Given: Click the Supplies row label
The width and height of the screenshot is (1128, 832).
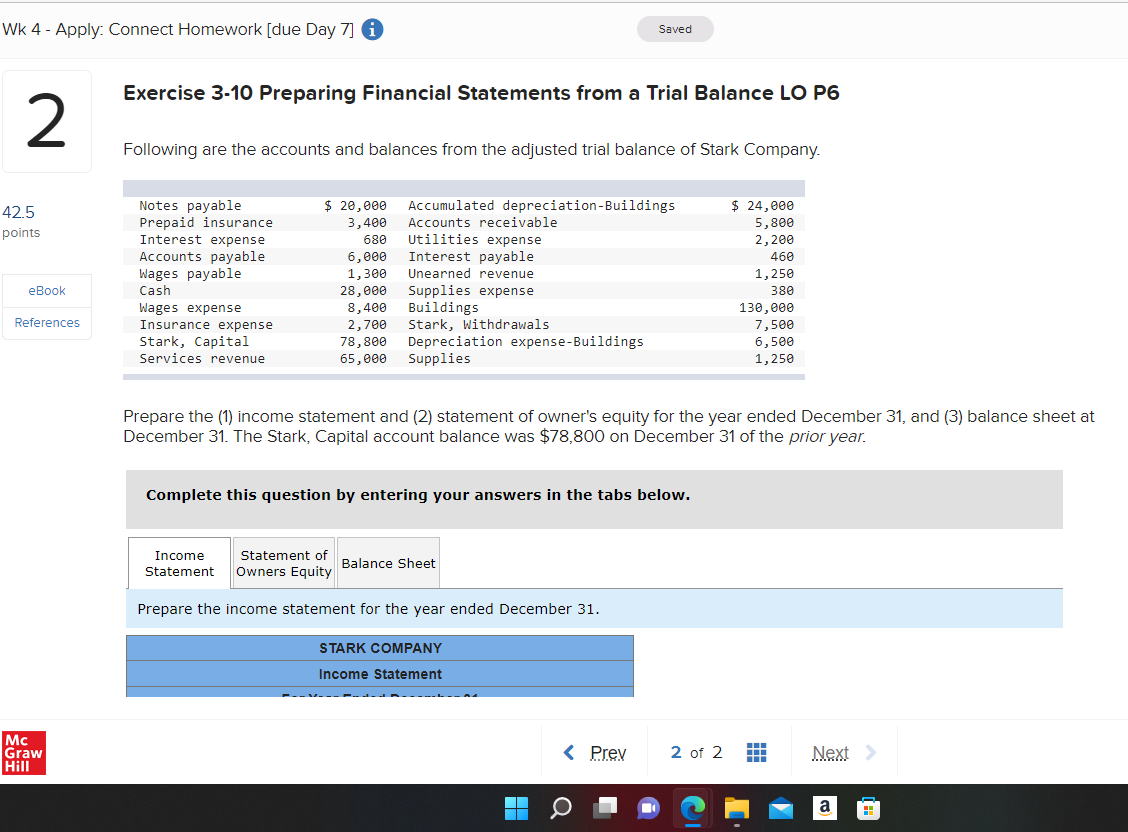Looking at the screenshot, I should 439,359.
